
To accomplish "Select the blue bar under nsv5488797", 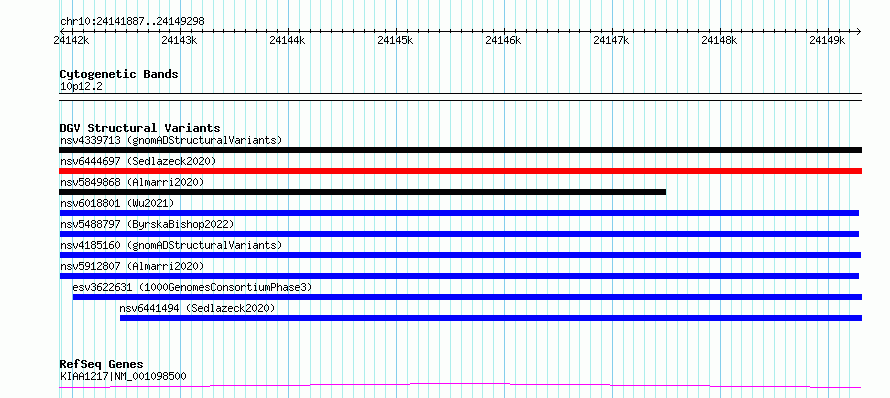I will [x=459, y=234].
